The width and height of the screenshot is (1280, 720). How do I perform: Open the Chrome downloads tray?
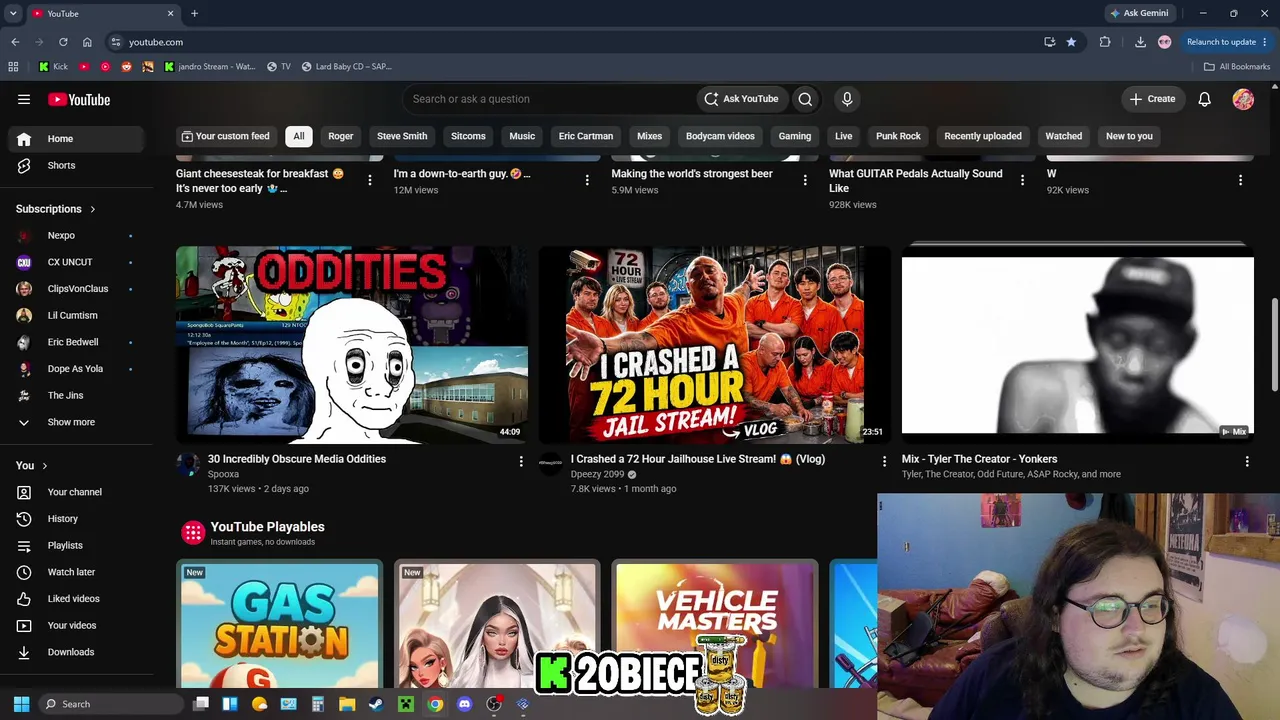pyautogui.click(x=1140, y=42)
